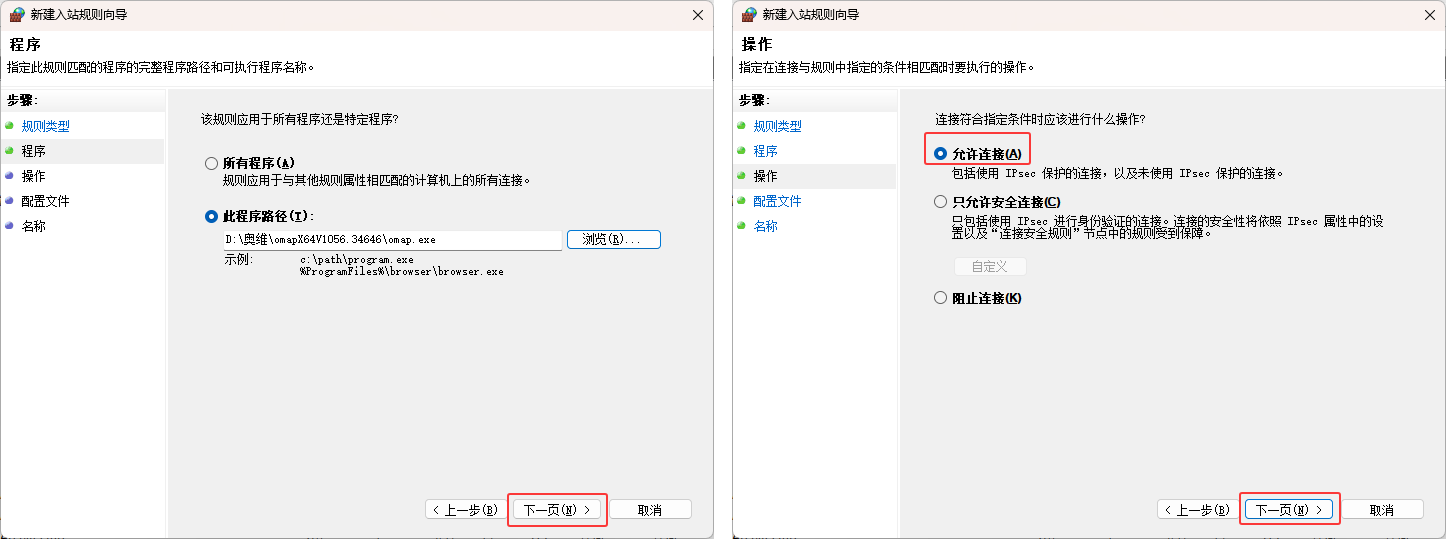Select 允许连接 radio button
The height and width of the screenshot is (541, 1446).
940,154
